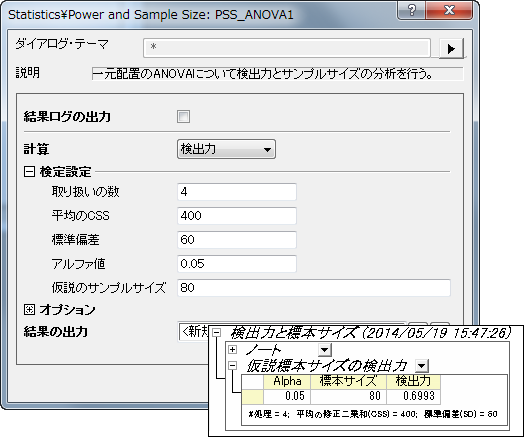Screen dimensions: 524x437
Task: Click the 結果の出力 field
Action: pos(194,331)
